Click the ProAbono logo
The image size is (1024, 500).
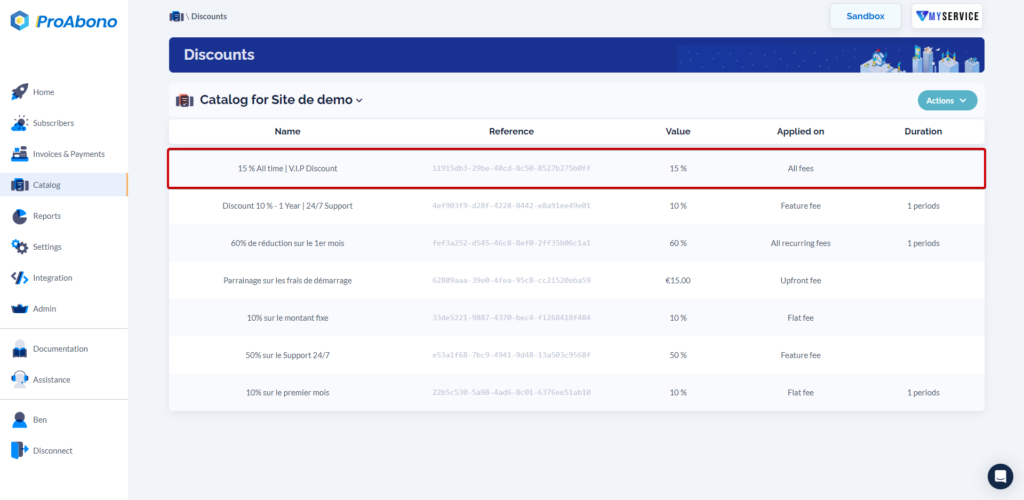(x=64, y=21)
